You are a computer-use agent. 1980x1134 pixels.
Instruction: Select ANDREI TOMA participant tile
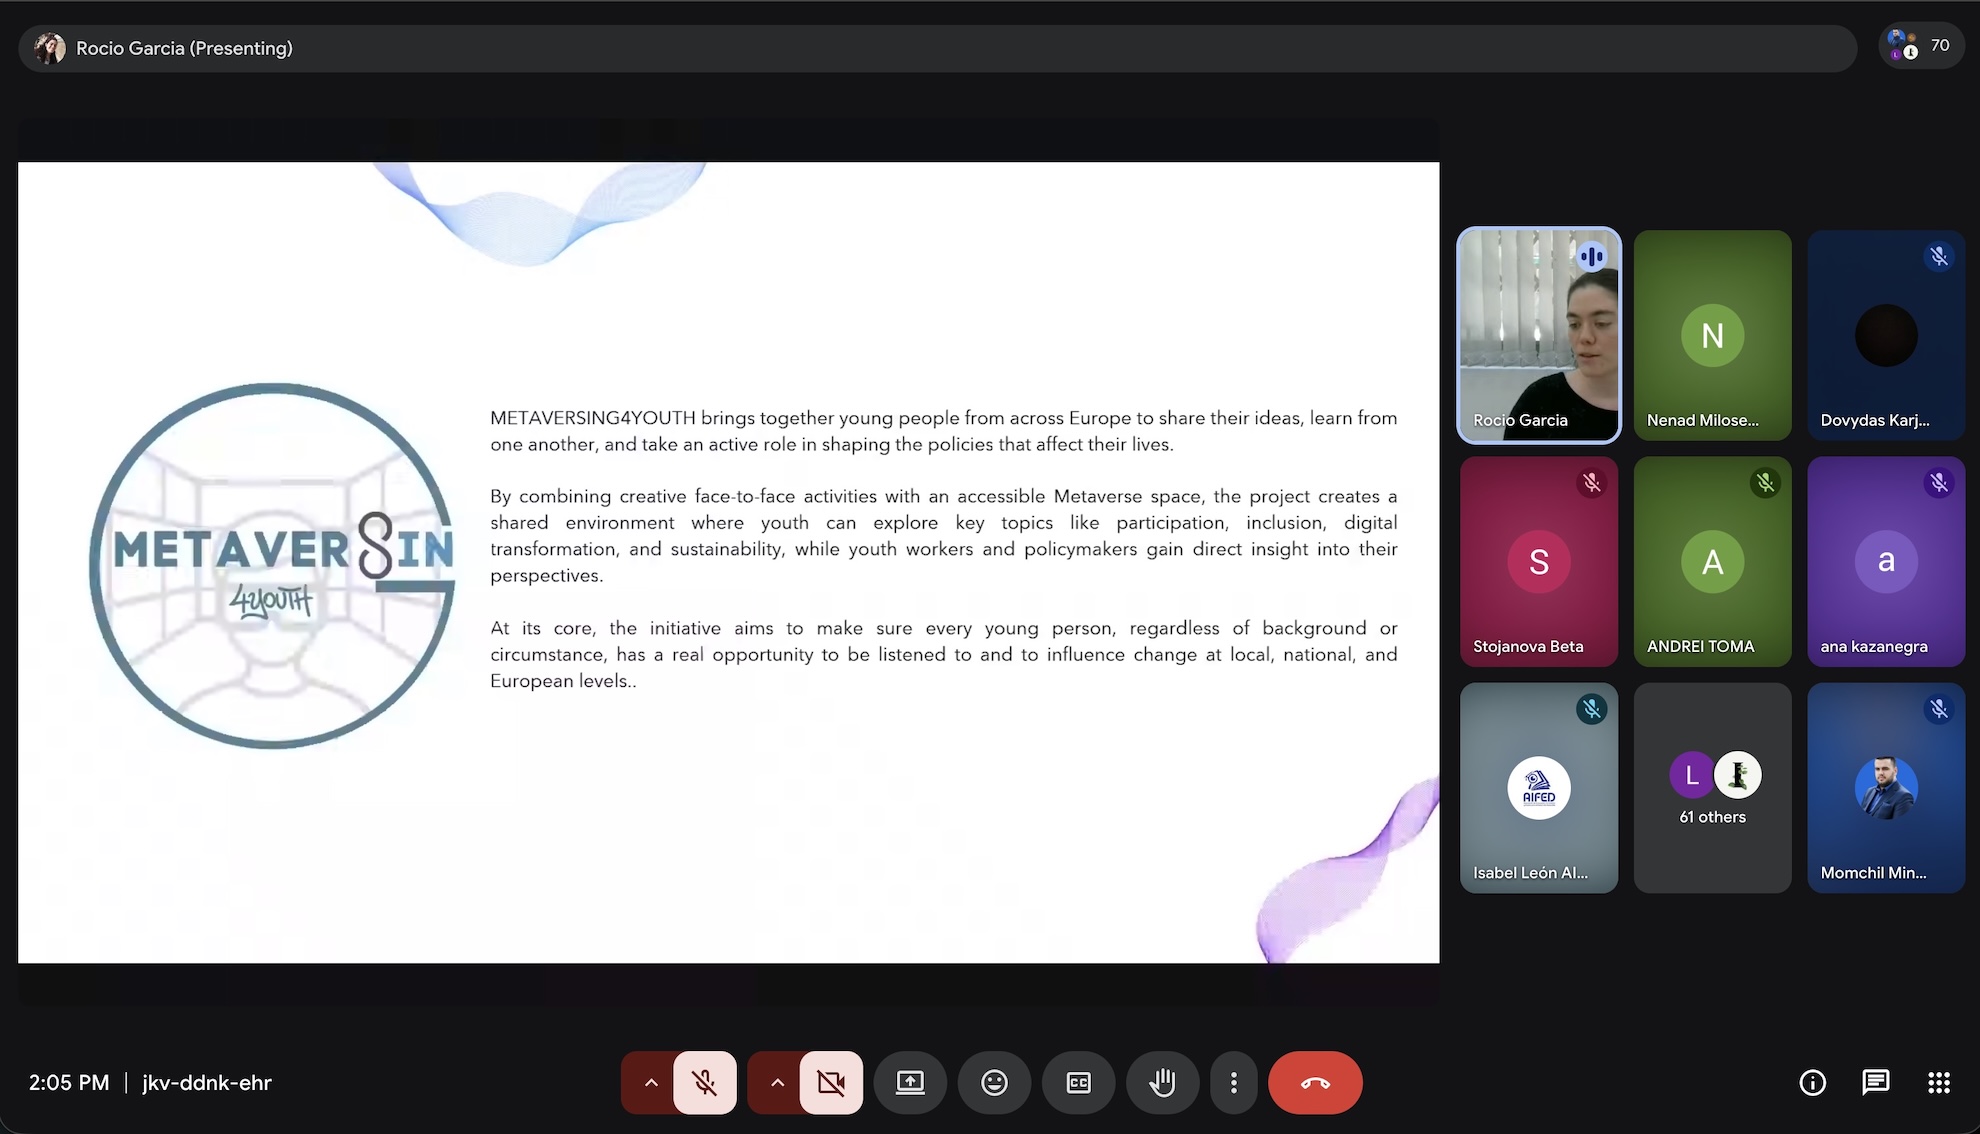[x=1713, y=562]
